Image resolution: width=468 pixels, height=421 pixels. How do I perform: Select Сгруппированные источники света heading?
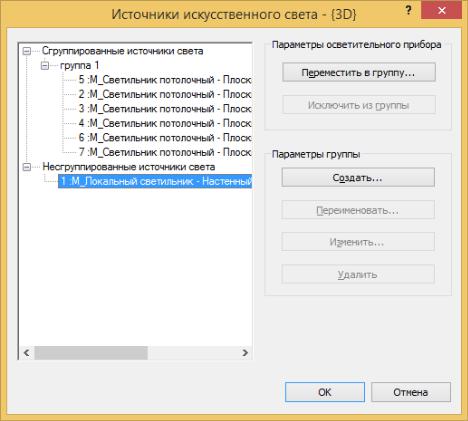click(x=123, y=51)
